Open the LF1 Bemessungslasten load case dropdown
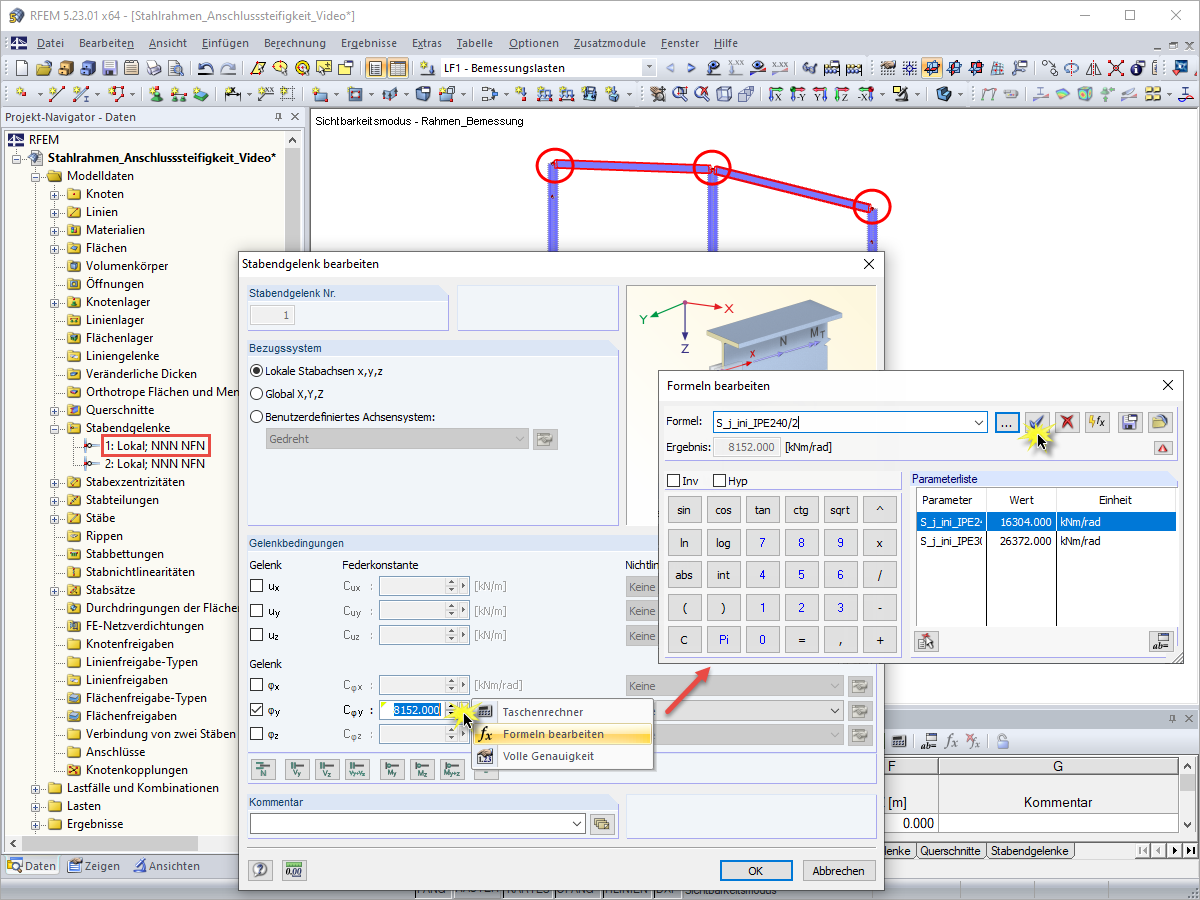The height and width of the screenshot is (900, 1200). pyautogui.click(x=649, y=68)
